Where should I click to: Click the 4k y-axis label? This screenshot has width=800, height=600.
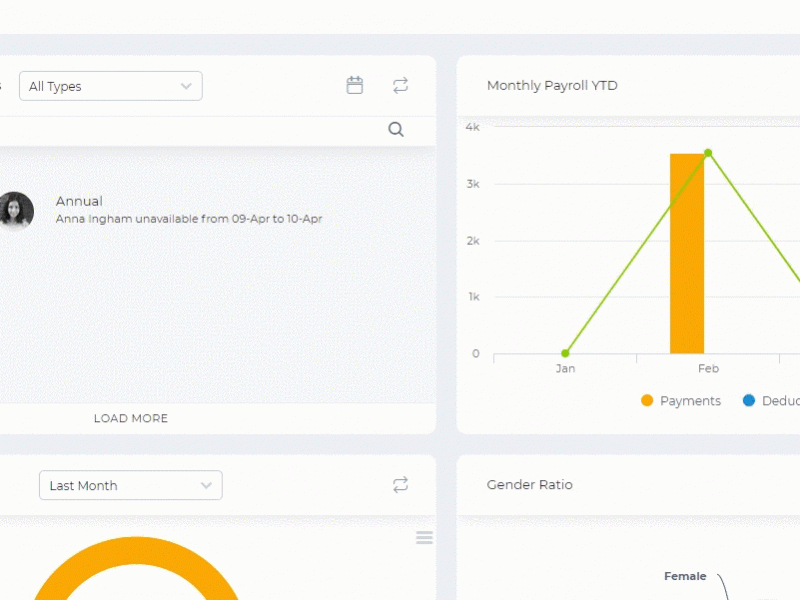click(x=472, y=127)
